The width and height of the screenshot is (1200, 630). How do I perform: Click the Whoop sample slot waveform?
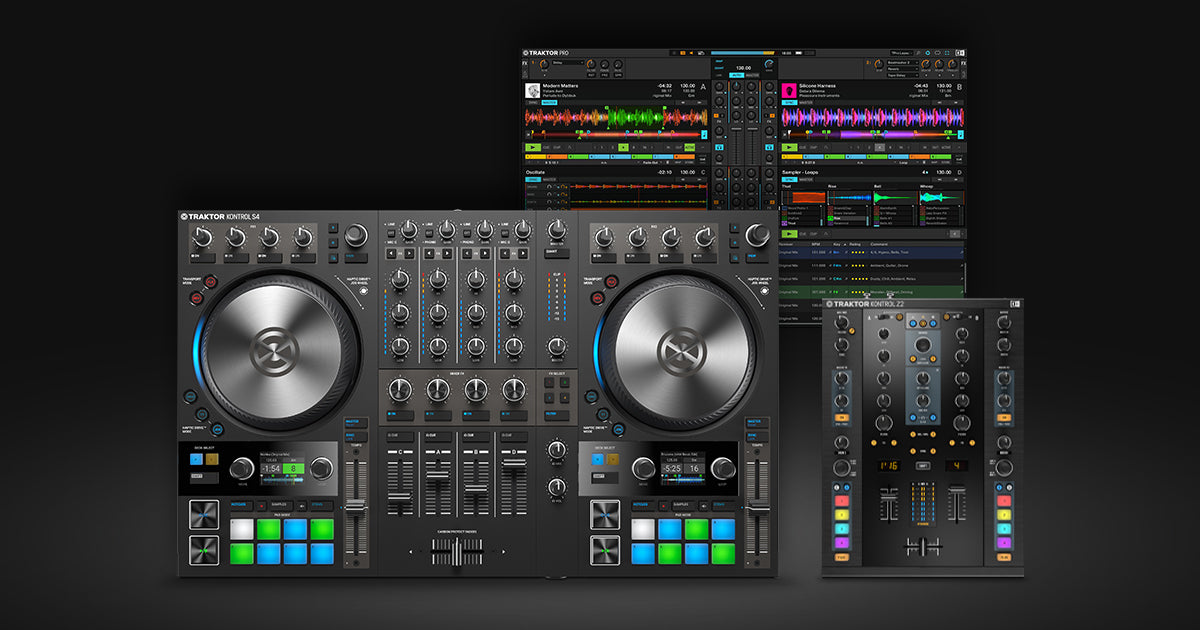(942, 197)
